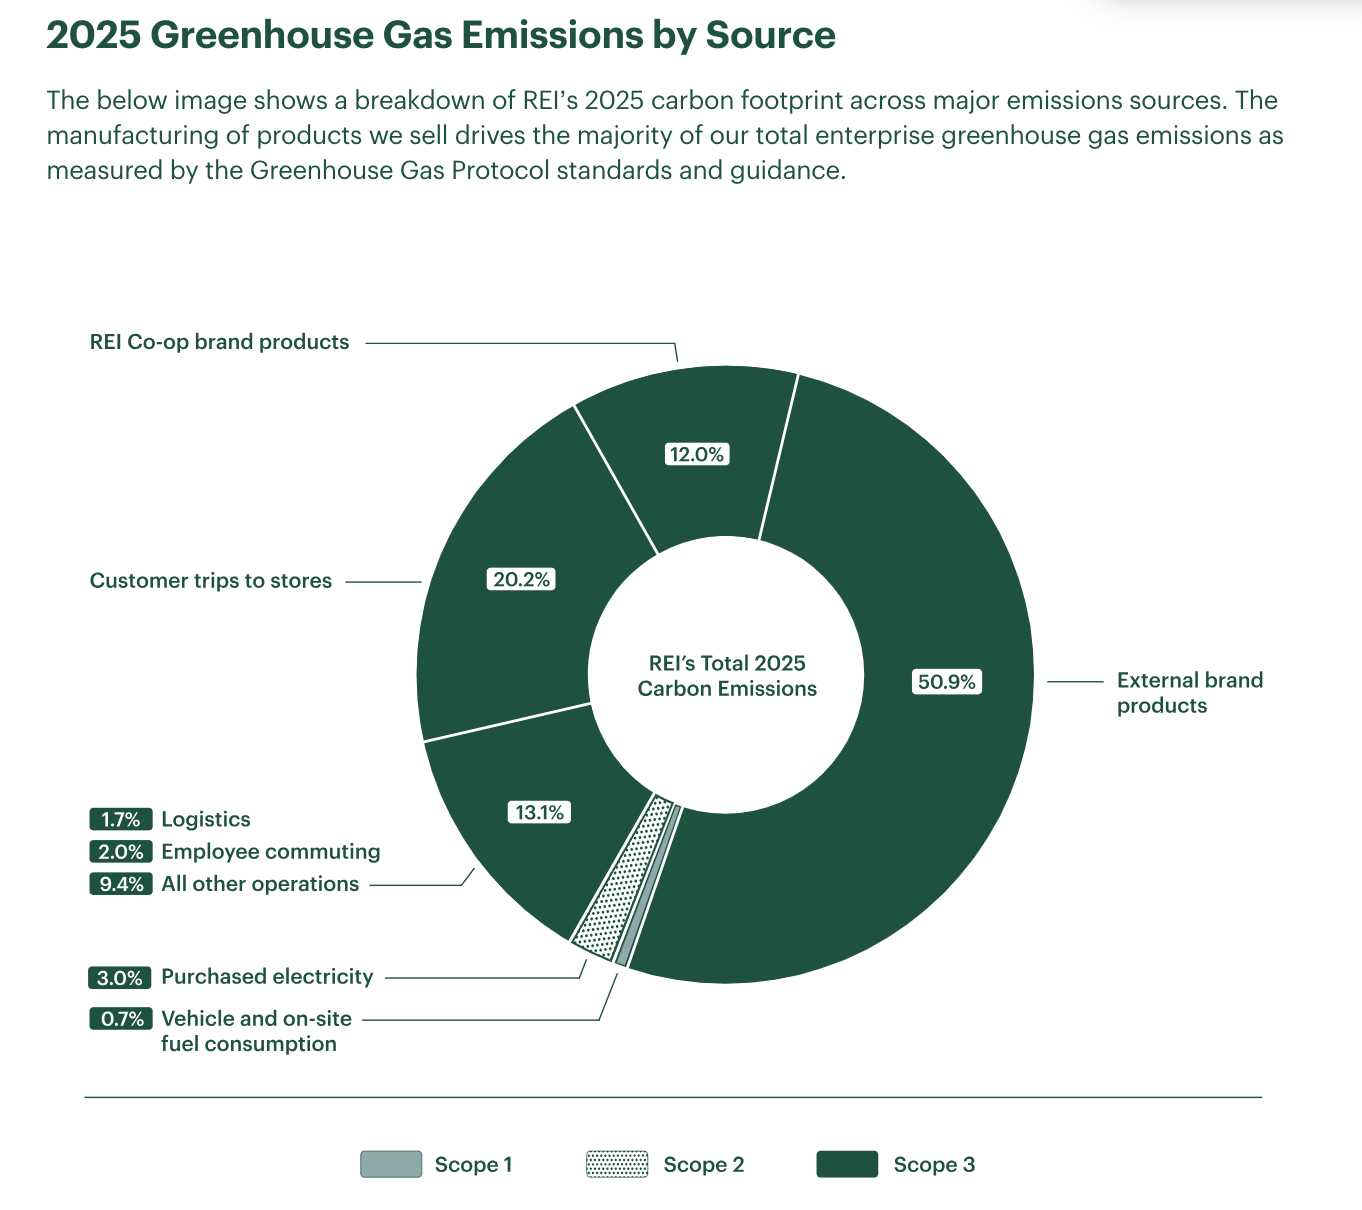This screenshot has width=1362, height=1210.
Task: Select the 50.9% External brand products slice label
Action: coord(947,682)
